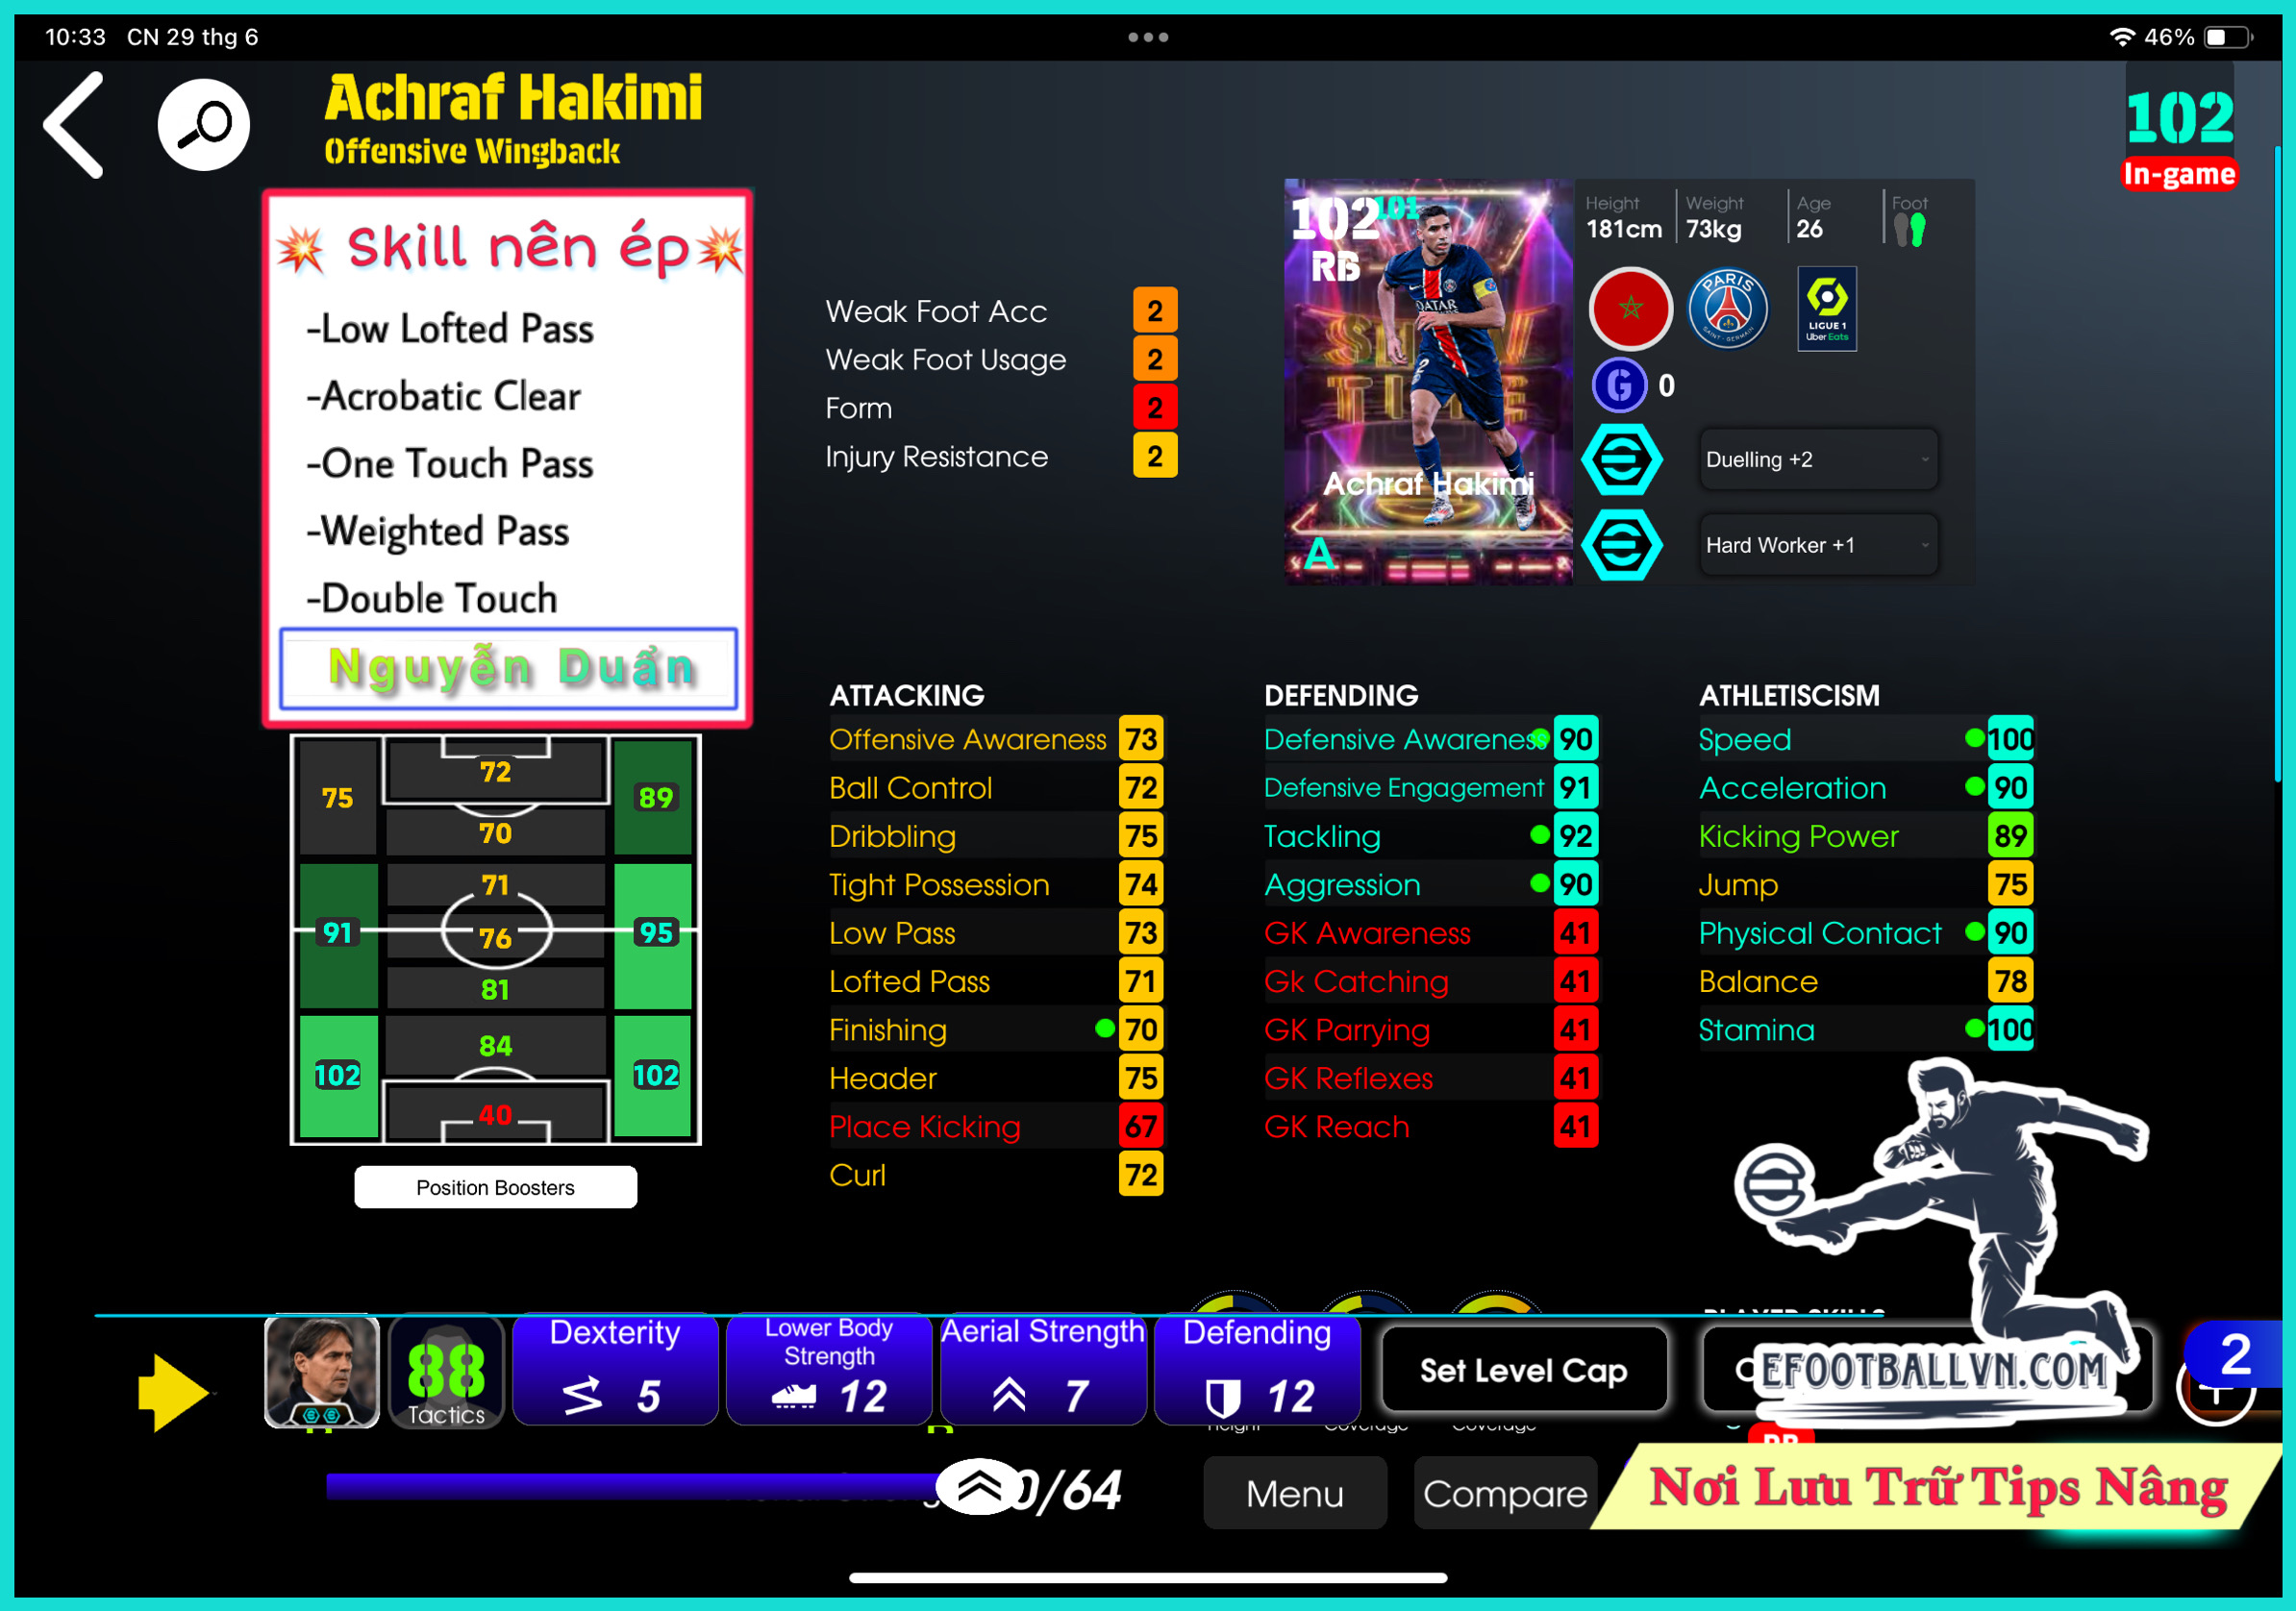Tap the Achraf Hakimi name heading

pos(513,98)
